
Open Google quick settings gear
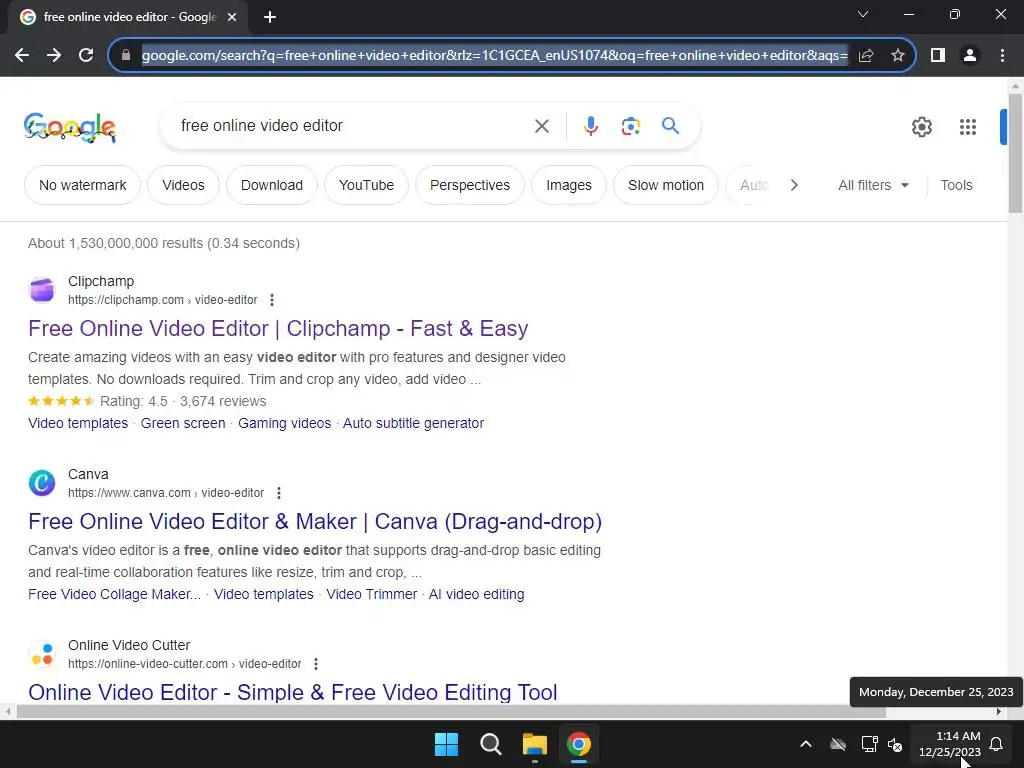[x=921, y=127]
